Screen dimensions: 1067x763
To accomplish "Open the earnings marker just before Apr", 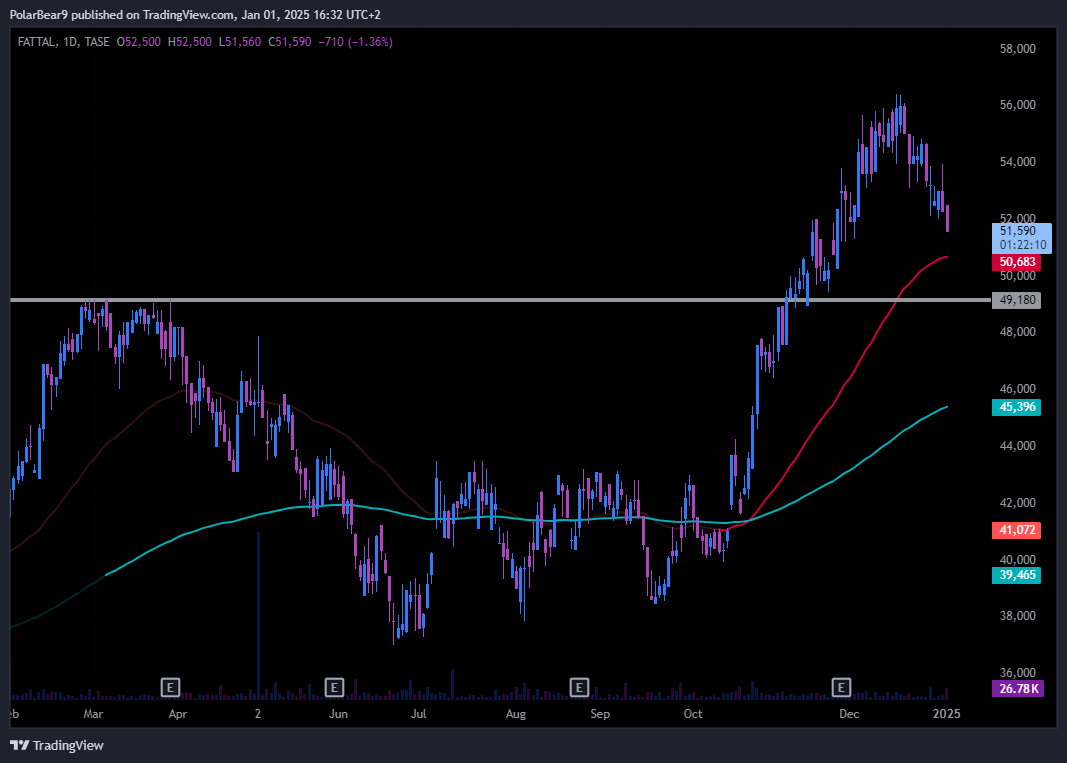I will [171, 687].
